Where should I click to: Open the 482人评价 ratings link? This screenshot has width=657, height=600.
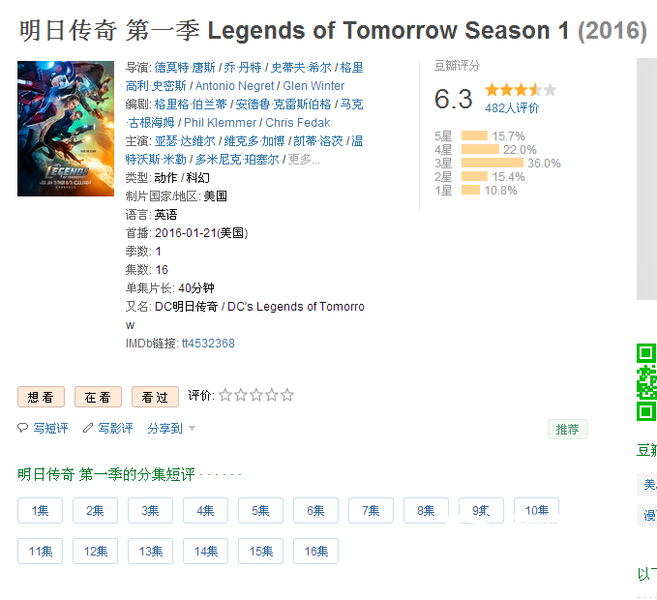[512, 108]
